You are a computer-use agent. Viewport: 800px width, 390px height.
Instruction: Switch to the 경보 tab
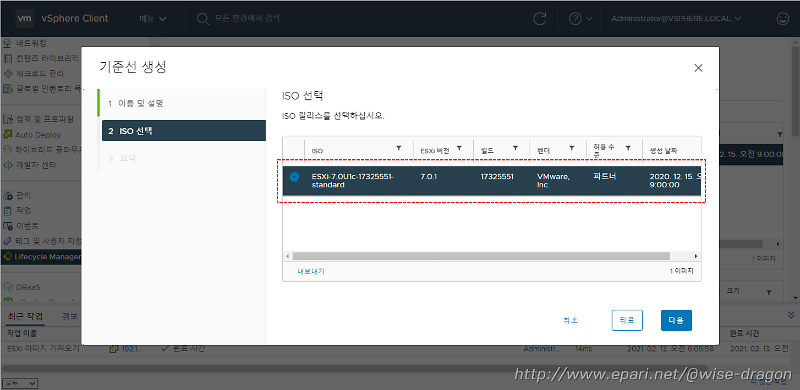[69, 316]
